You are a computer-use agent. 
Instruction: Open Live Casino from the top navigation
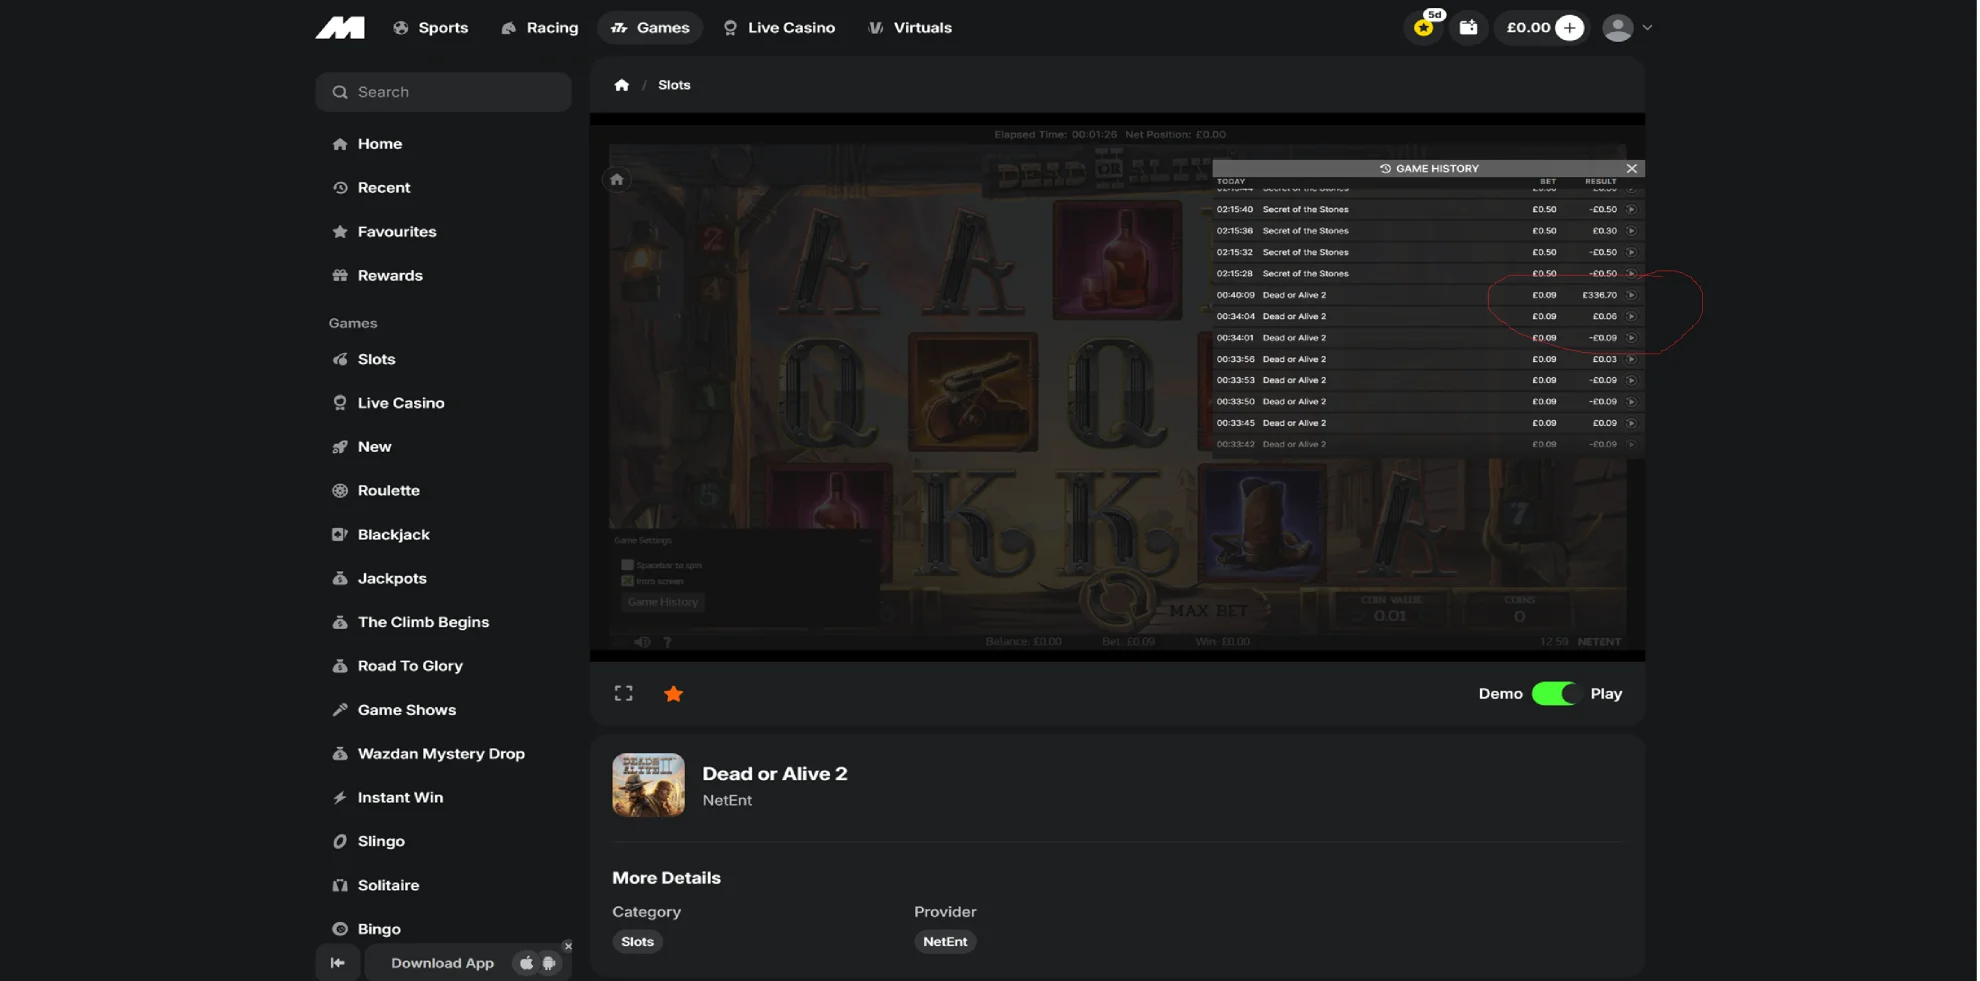coord(779,28)
